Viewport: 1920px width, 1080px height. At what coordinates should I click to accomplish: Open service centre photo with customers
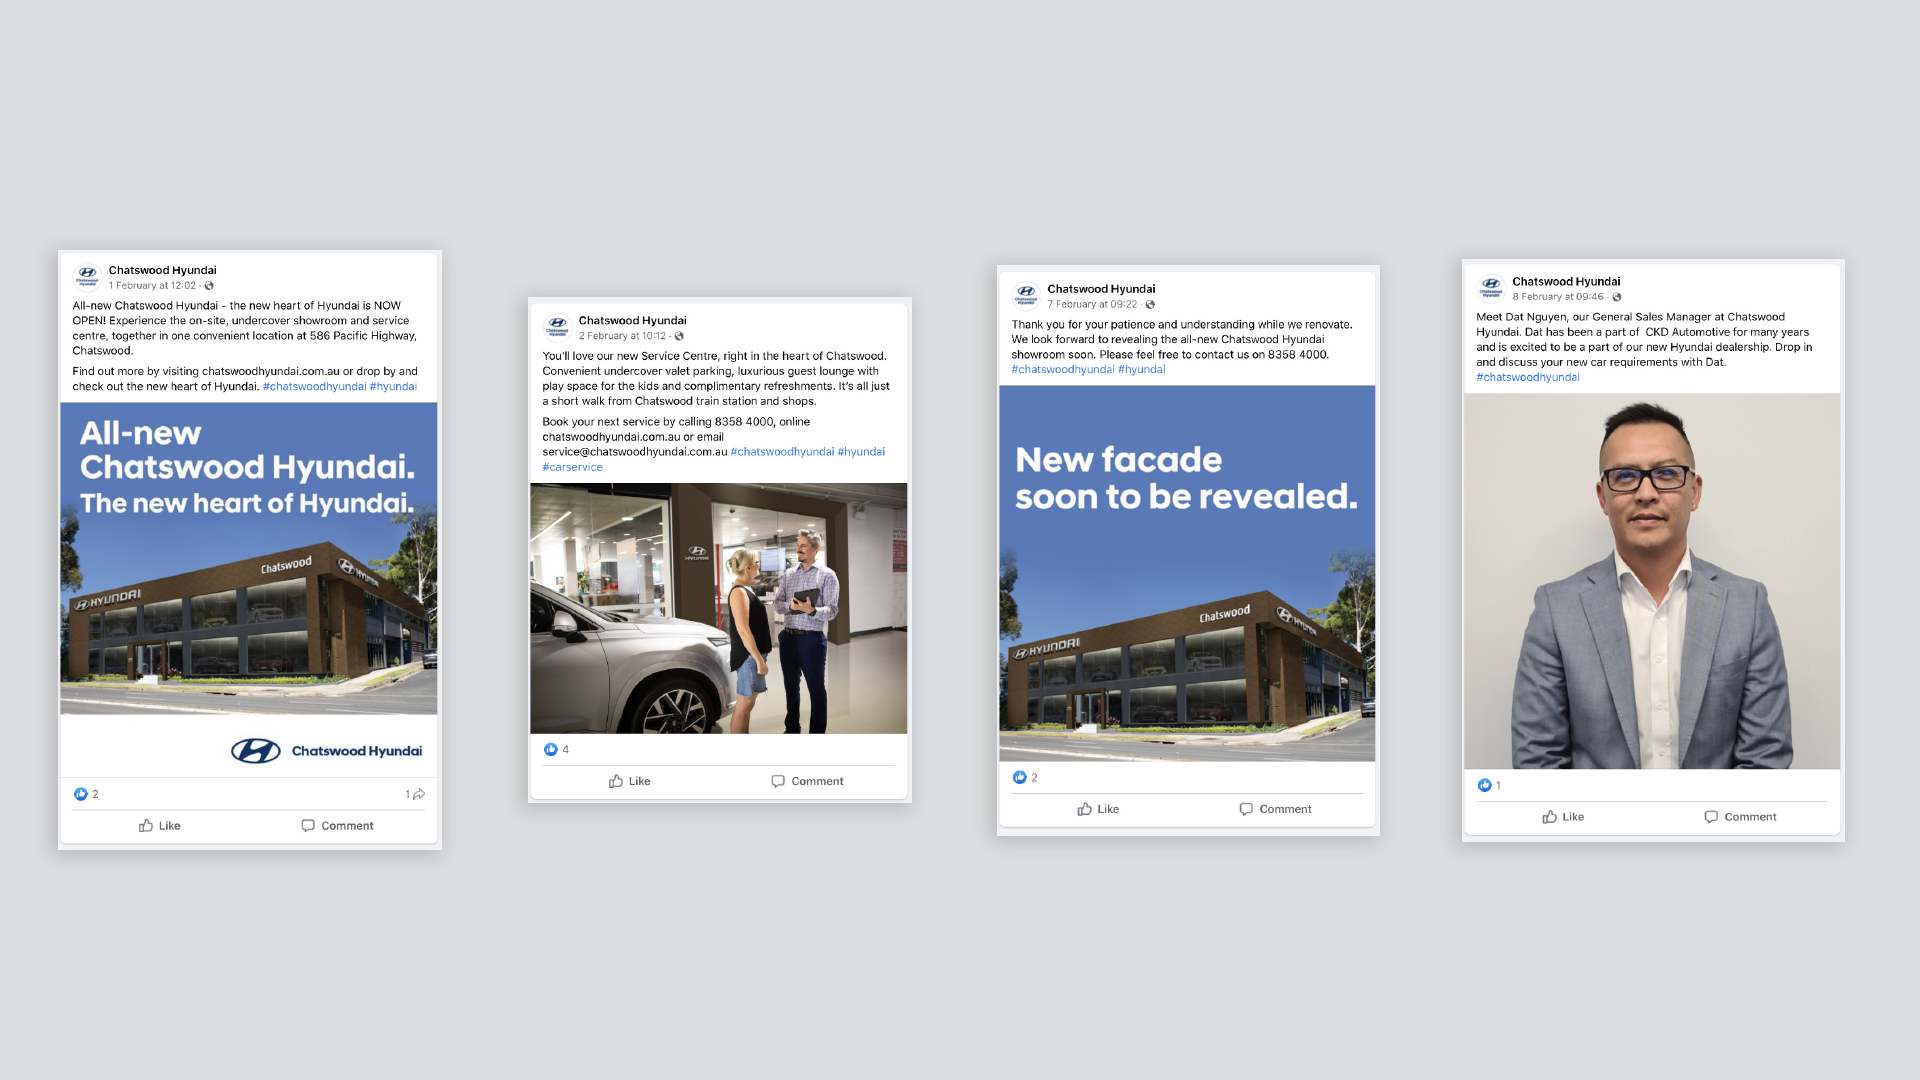[x=718, y=608]
